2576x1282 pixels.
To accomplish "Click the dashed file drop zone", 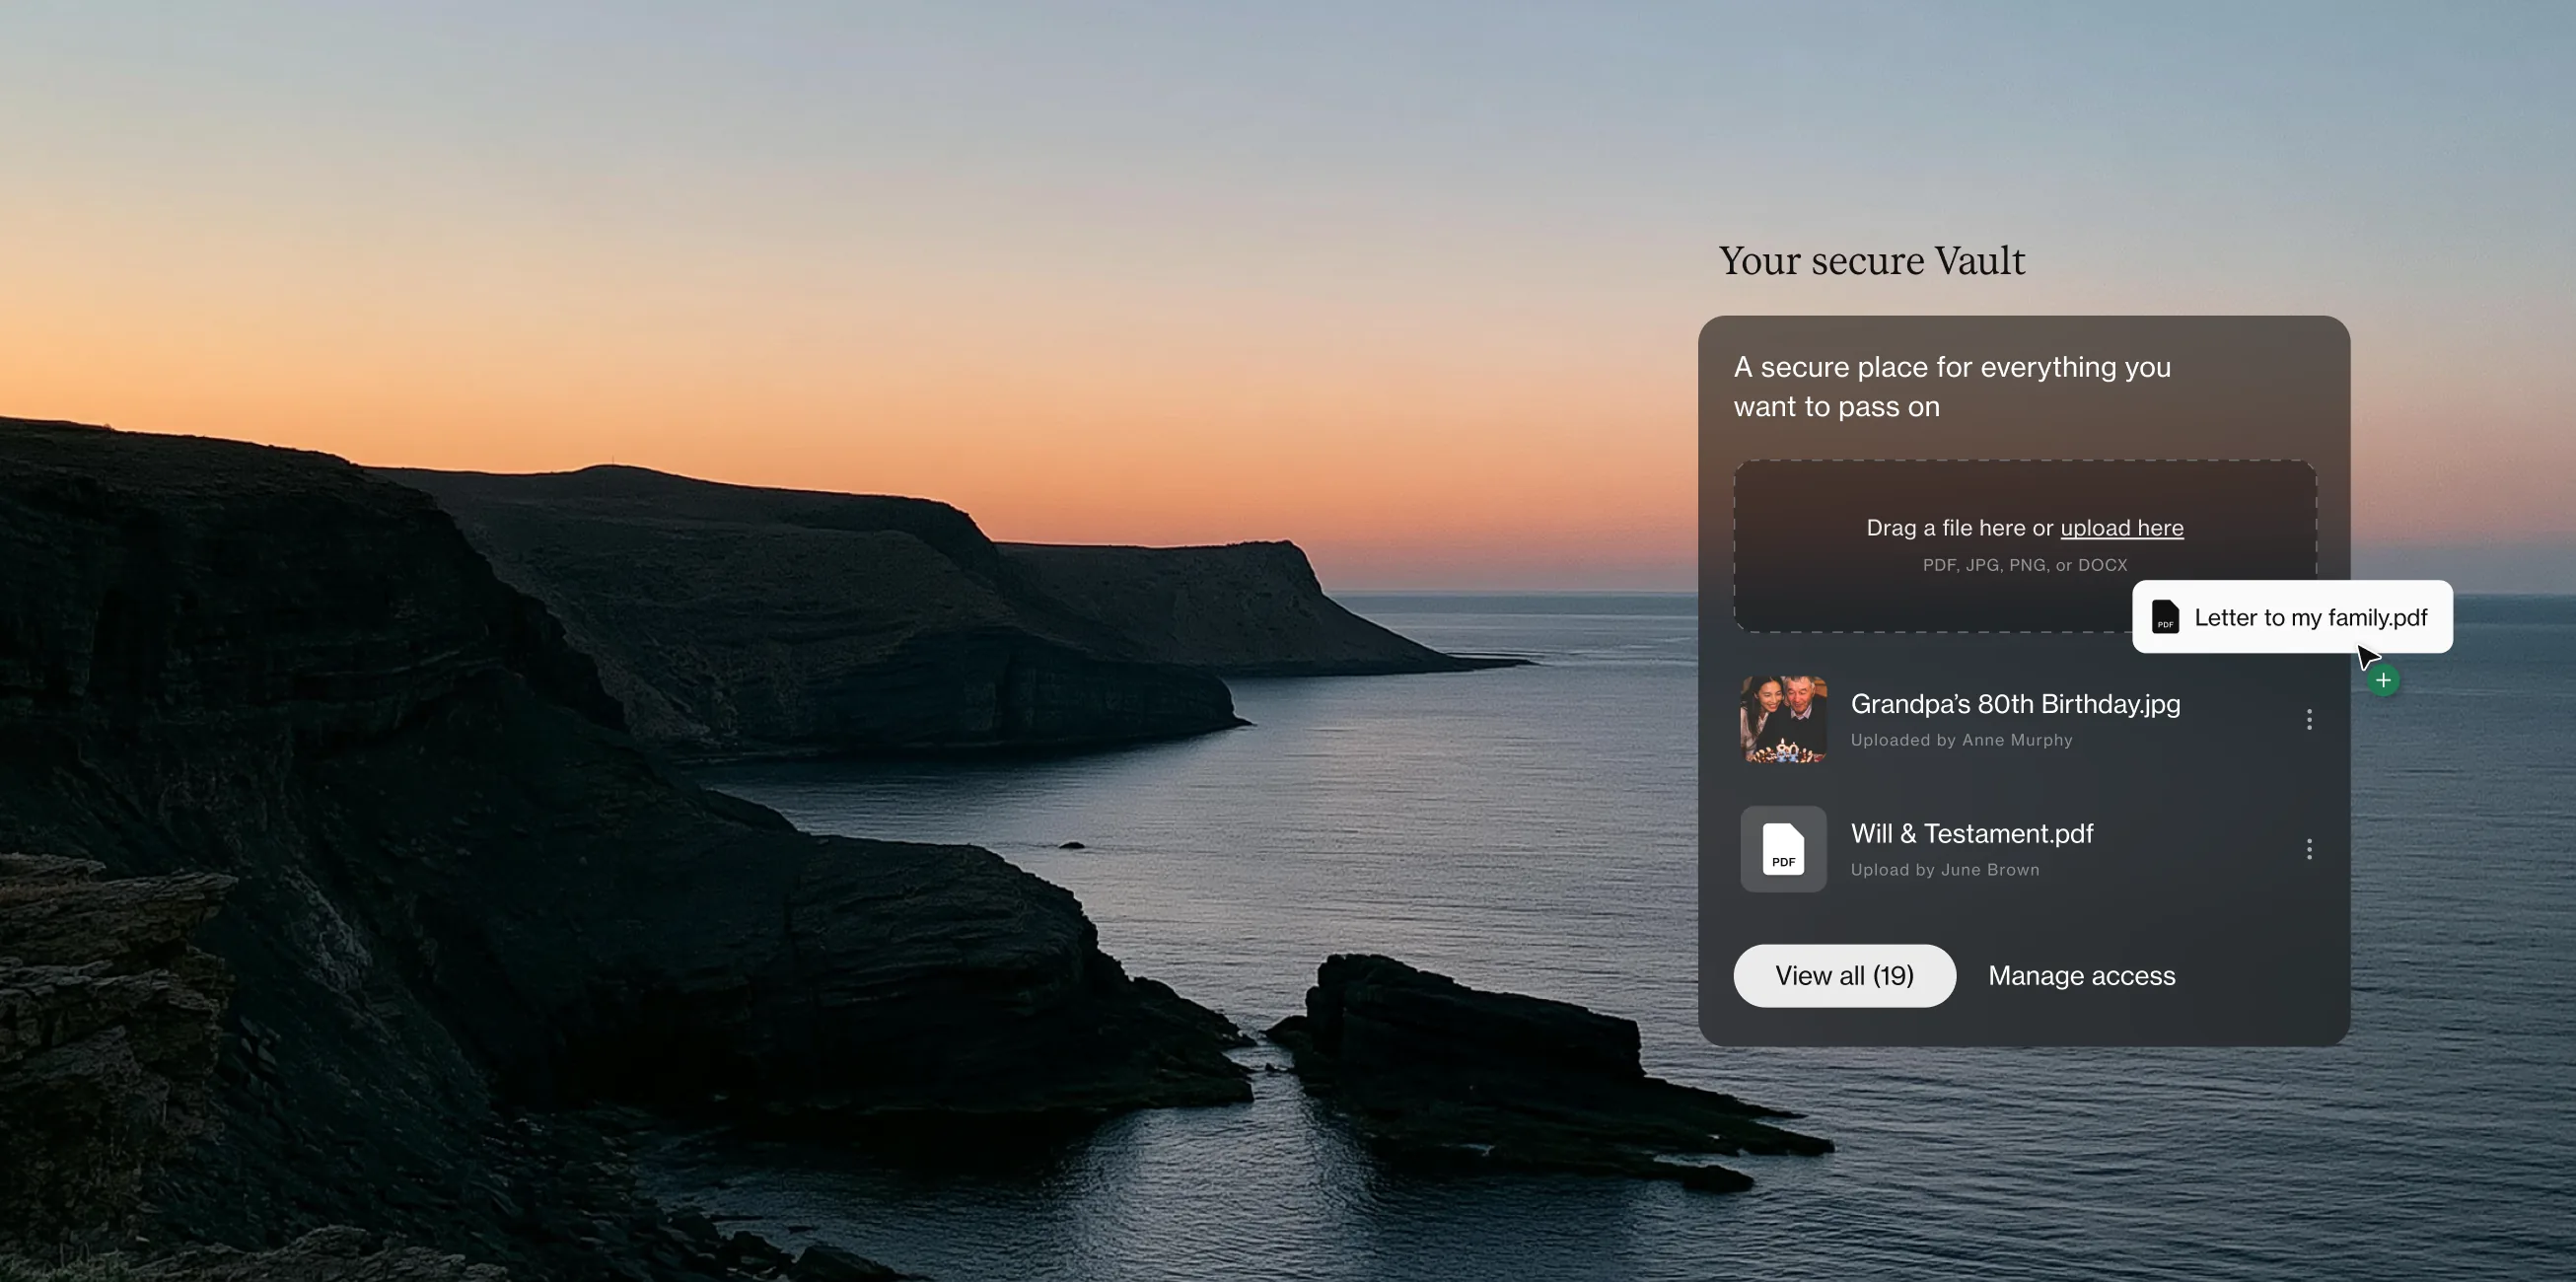I will coord(2024,546).
